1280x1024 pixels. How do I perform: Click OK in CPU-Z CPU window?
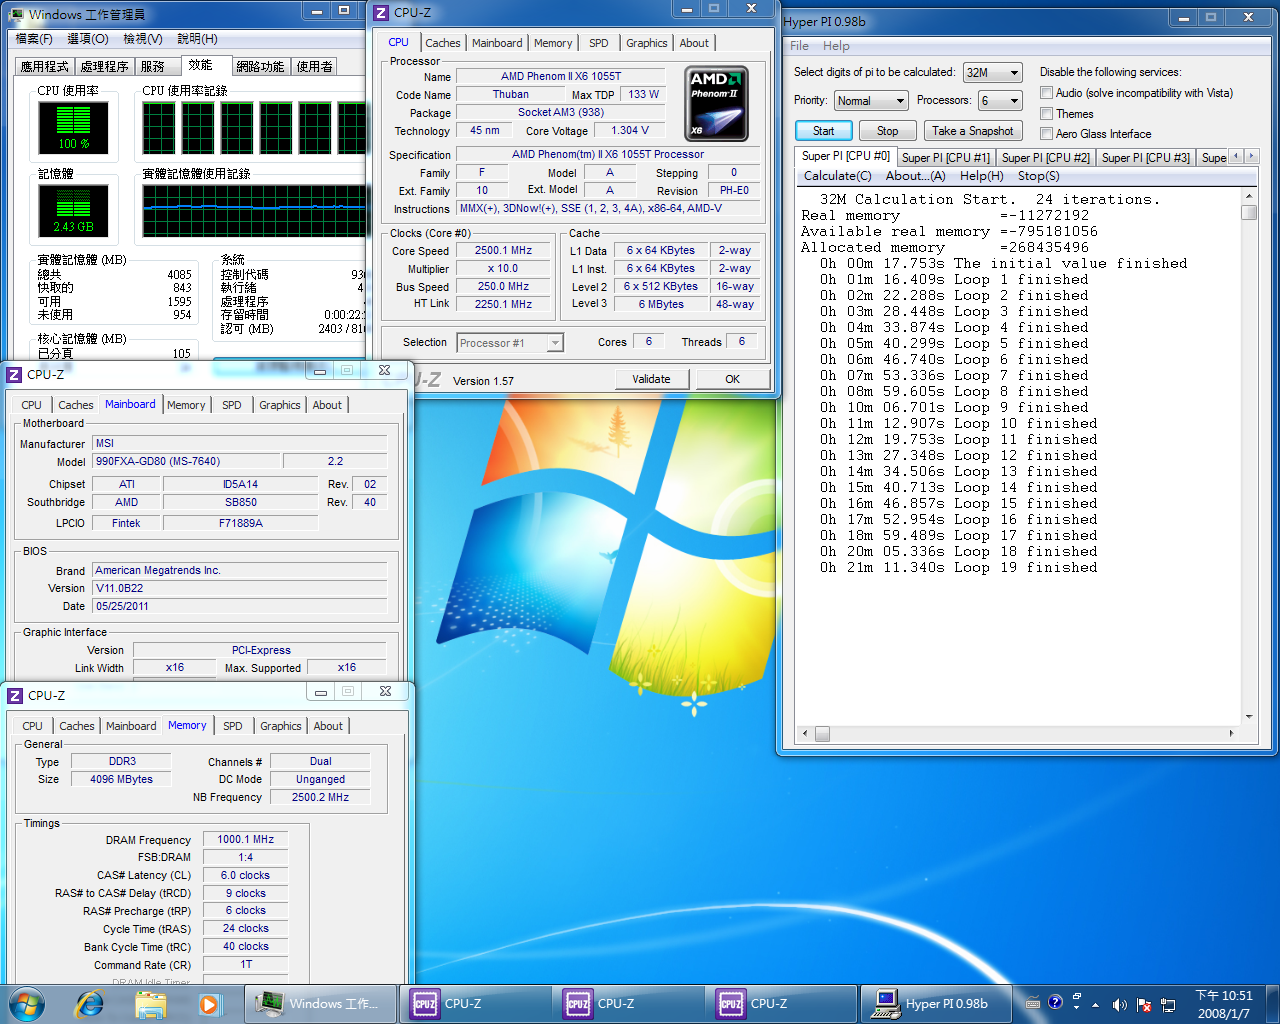point(733,379)
